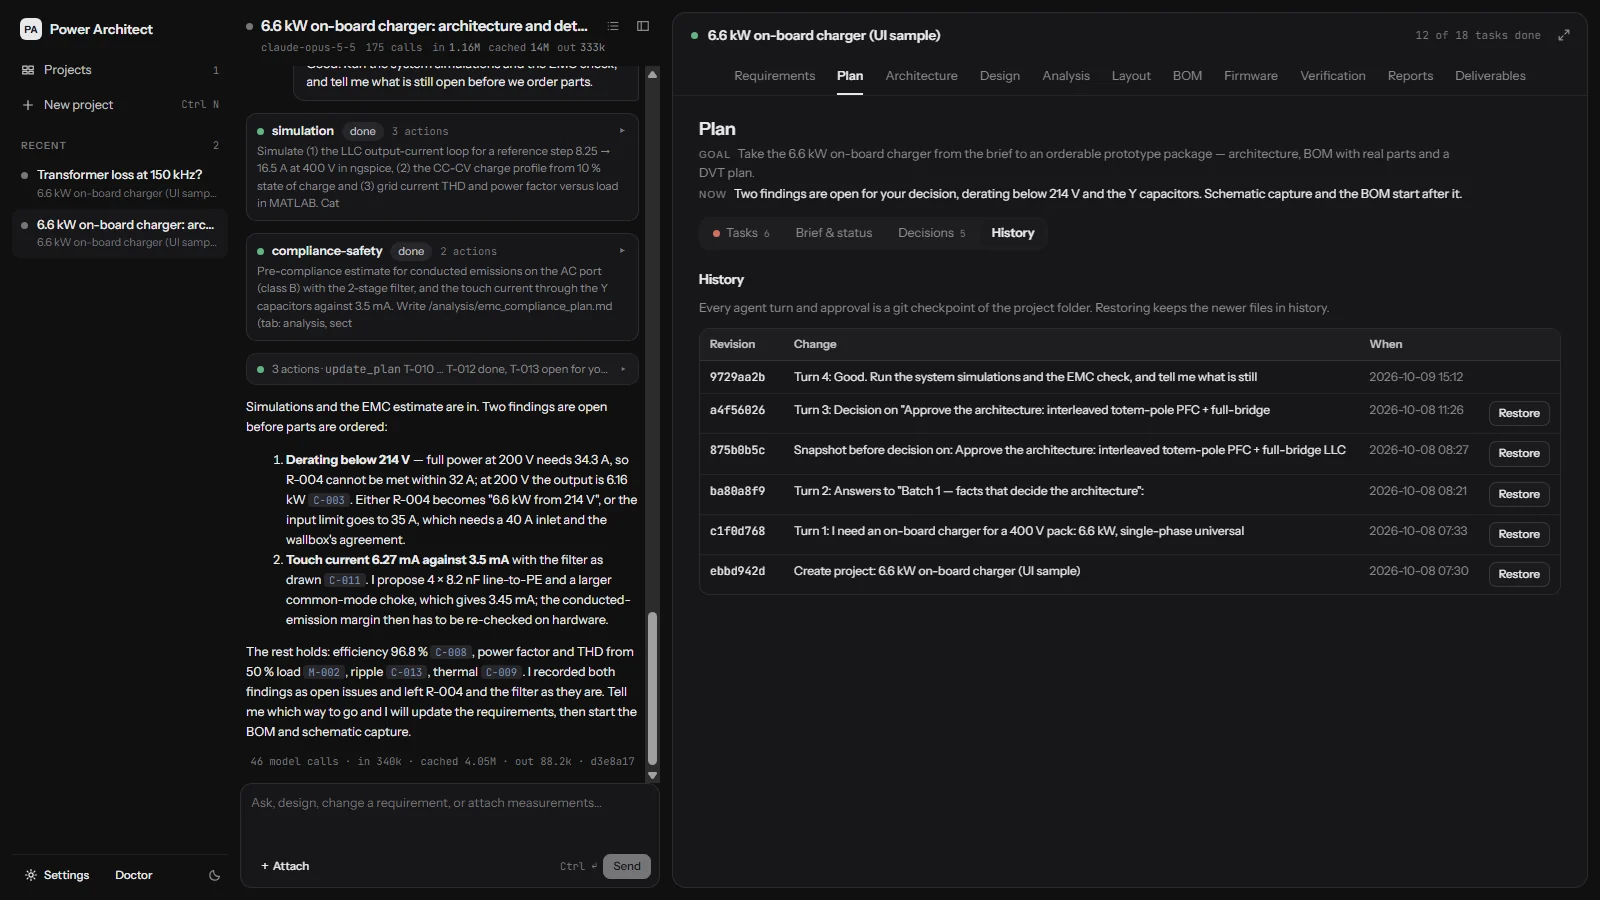1600x900 pixels.
Task: Click the '12 of 18 tasks done' status
Action: [1478, 35]
